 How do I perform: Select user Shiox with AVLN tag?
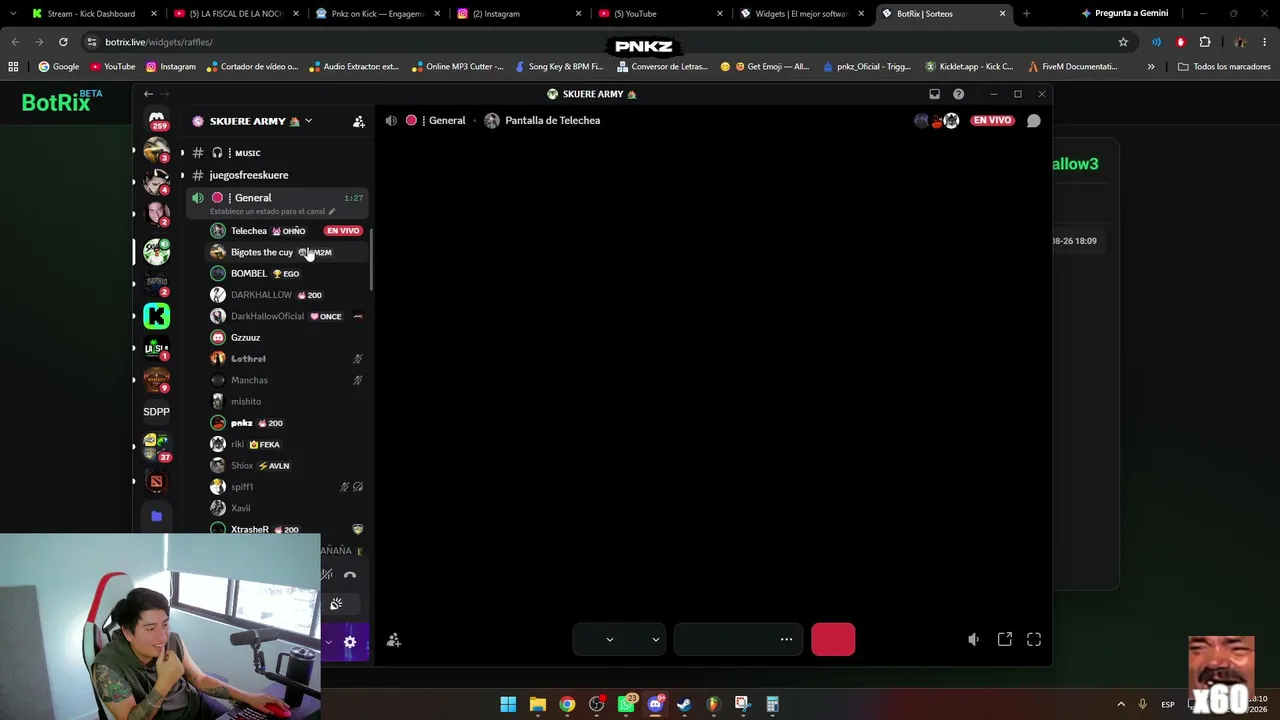click(x=286, y=465)
